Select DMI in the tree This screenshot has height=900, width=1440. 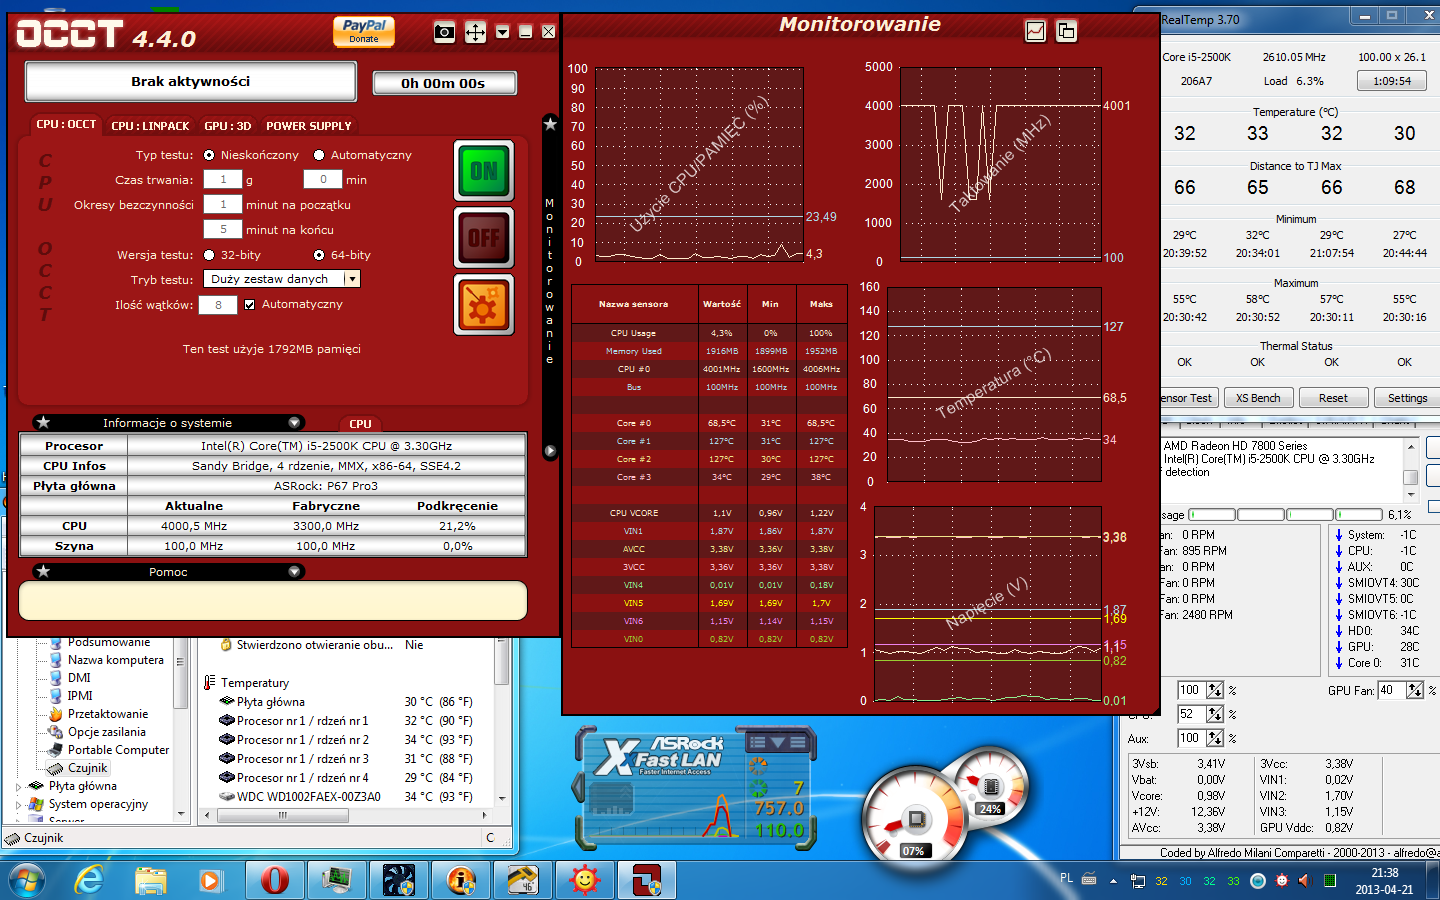(x=79, y=678)
